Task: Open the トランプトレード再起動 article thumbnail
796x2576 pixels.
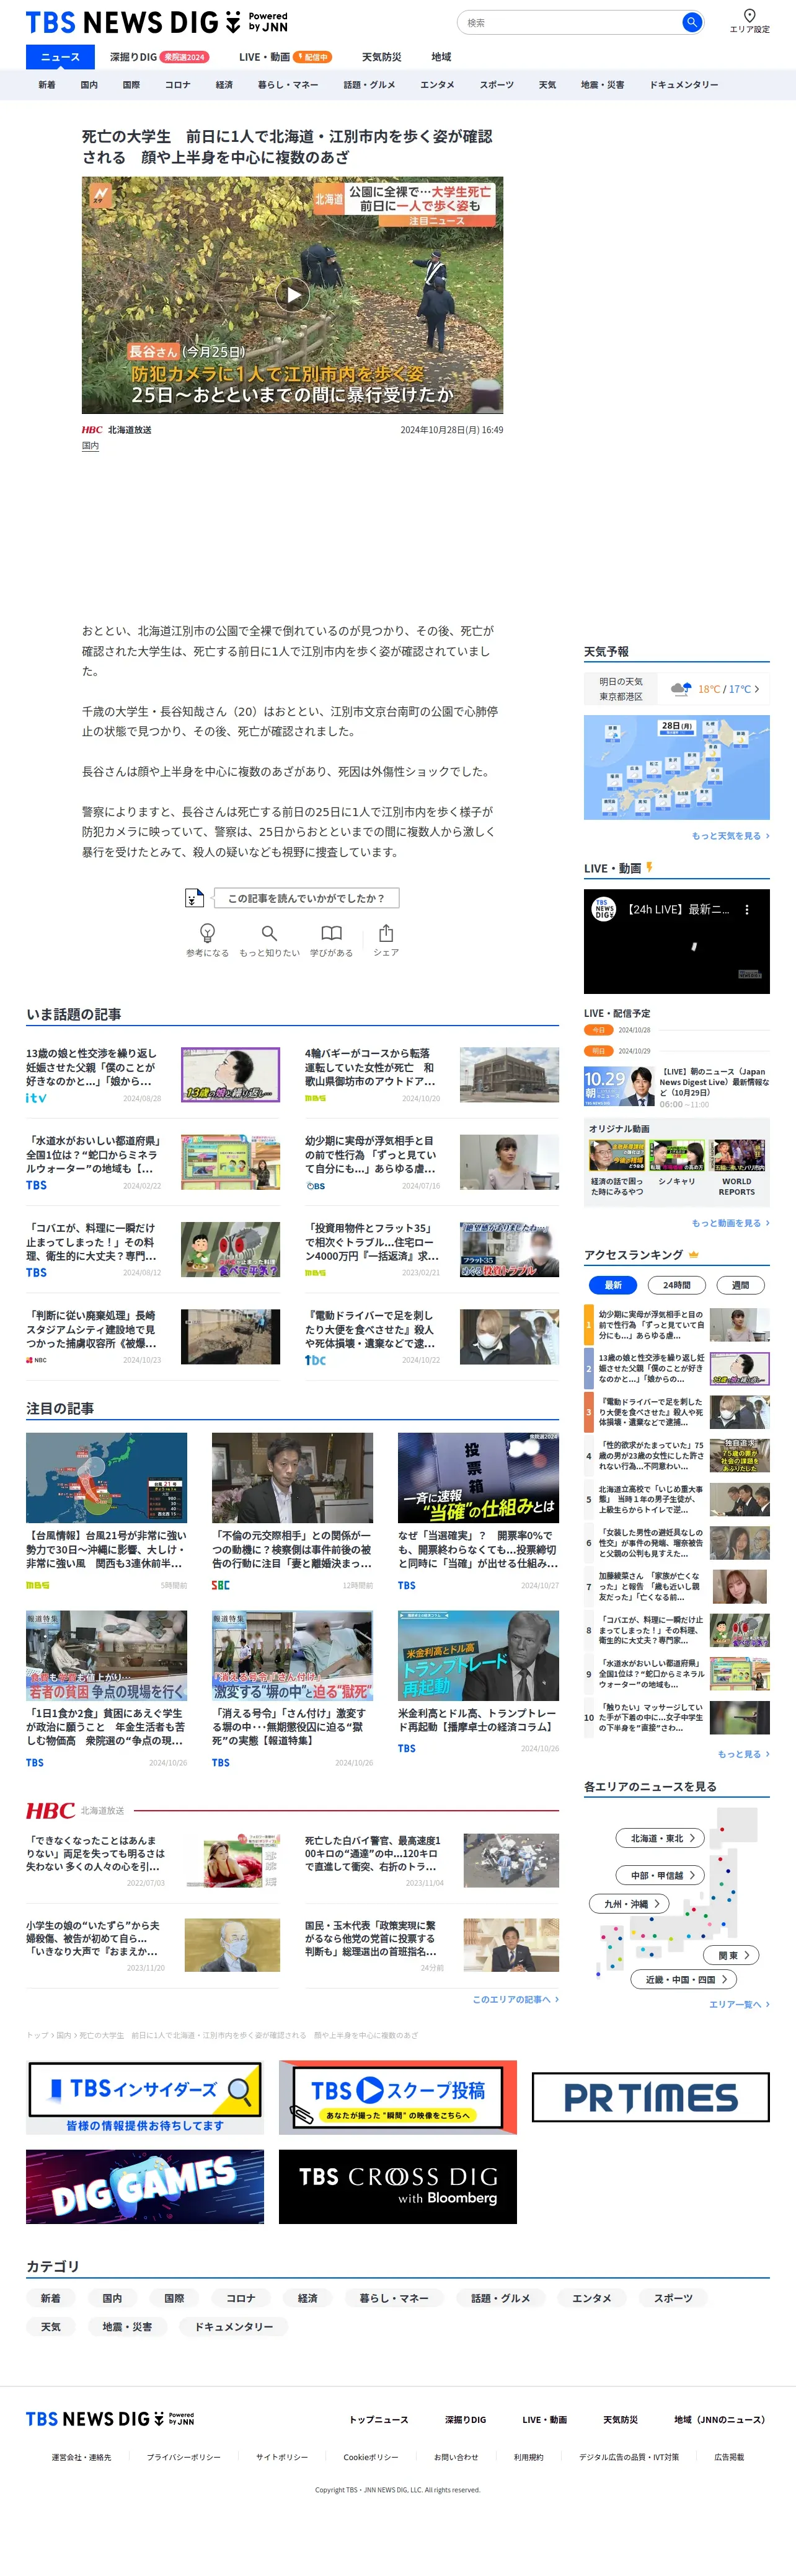Action: pos(478,1655)
